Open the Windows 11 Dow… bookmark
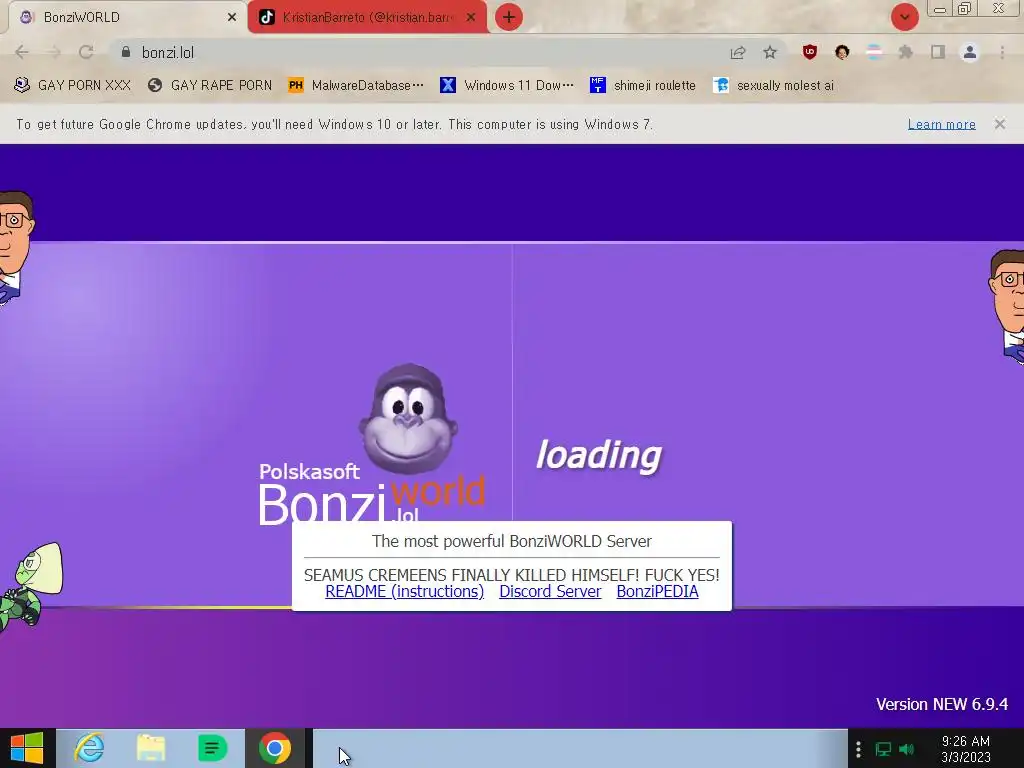Screen dimensions: 1024x768 point(507,86)
